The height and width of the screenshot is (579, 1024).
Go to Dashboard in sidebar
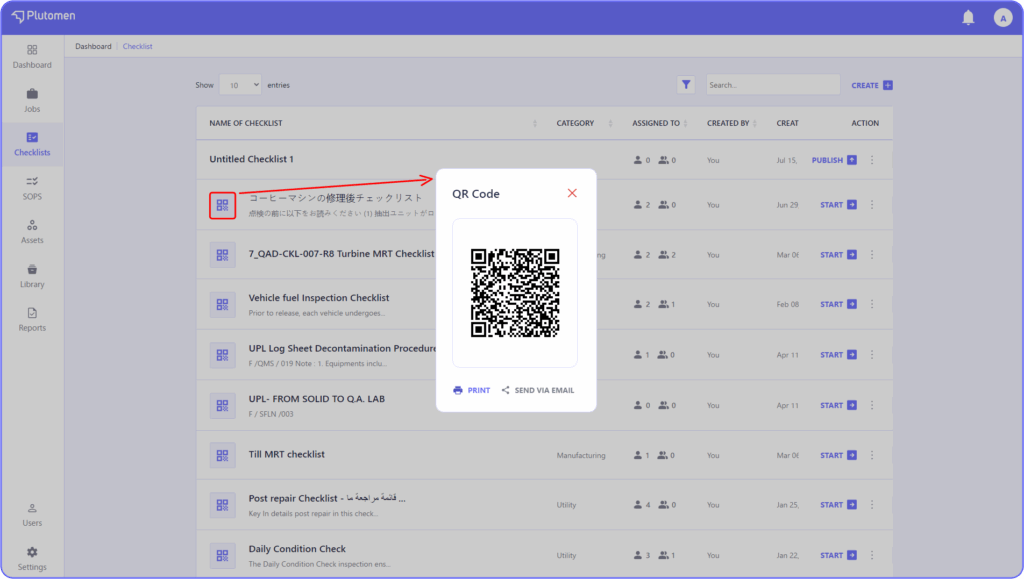click(x=32, y=57)
